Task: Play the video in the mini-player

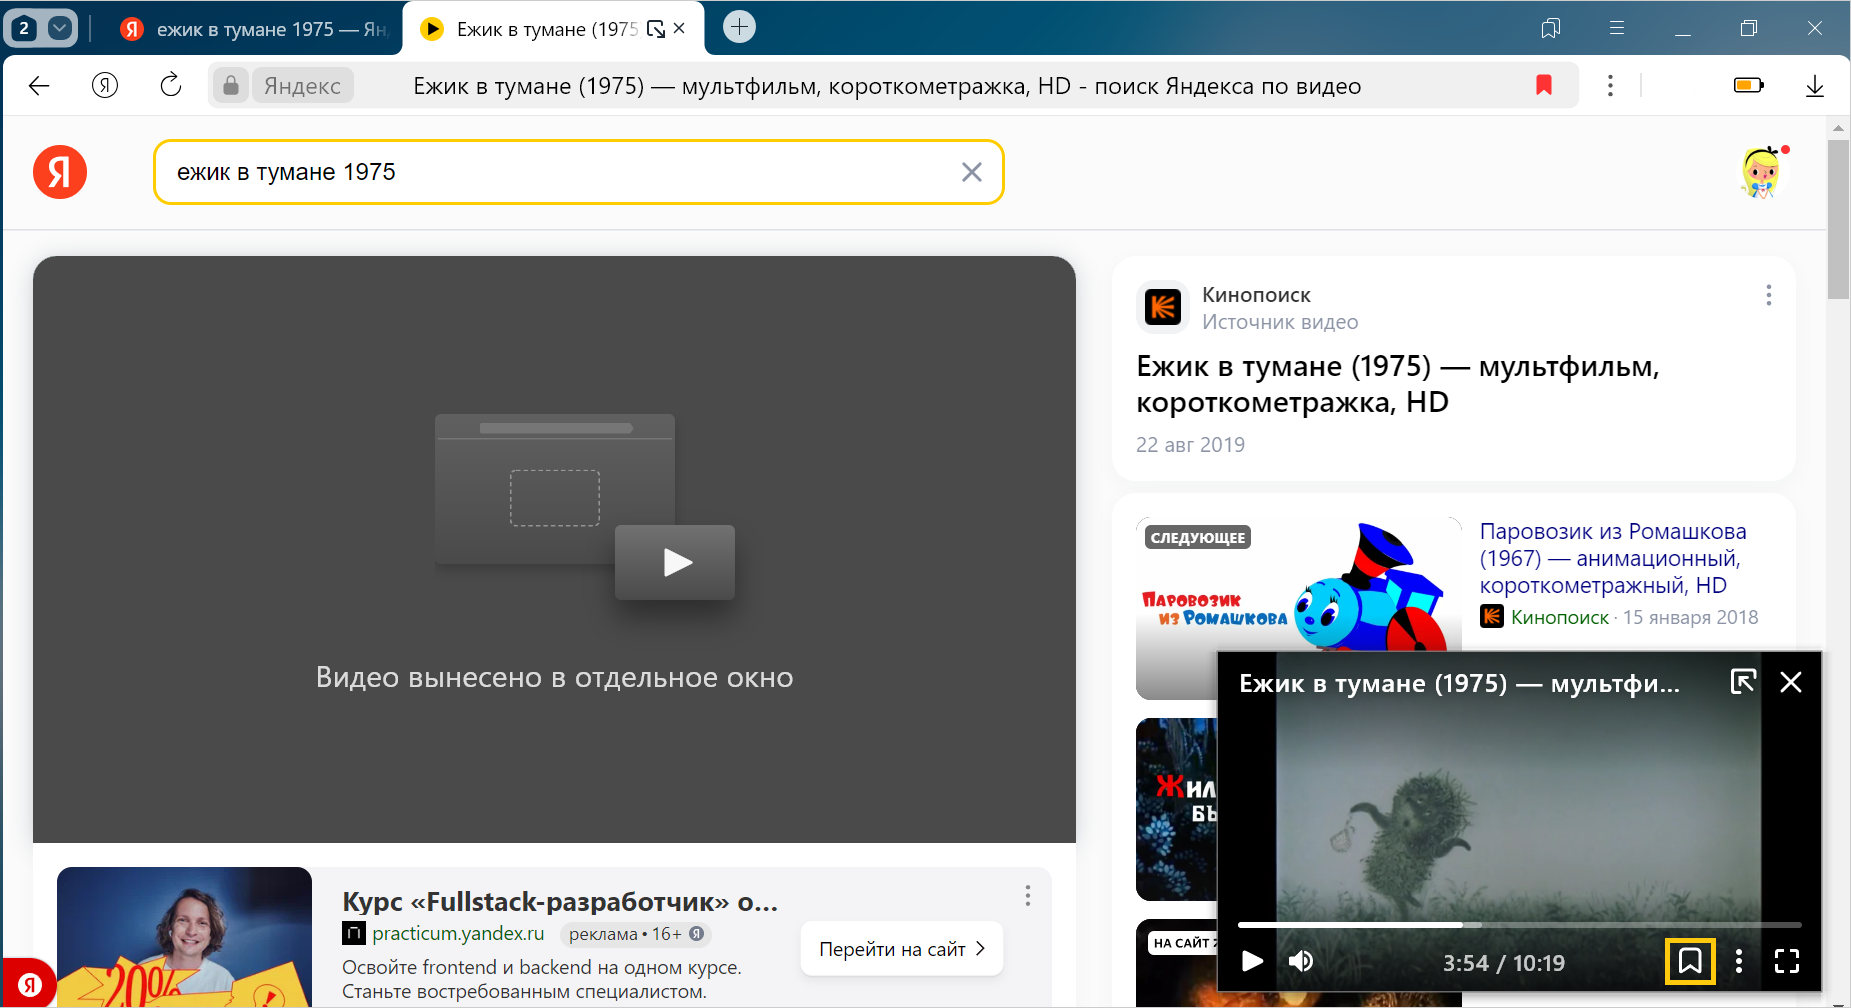Action: coord(1252,962)
